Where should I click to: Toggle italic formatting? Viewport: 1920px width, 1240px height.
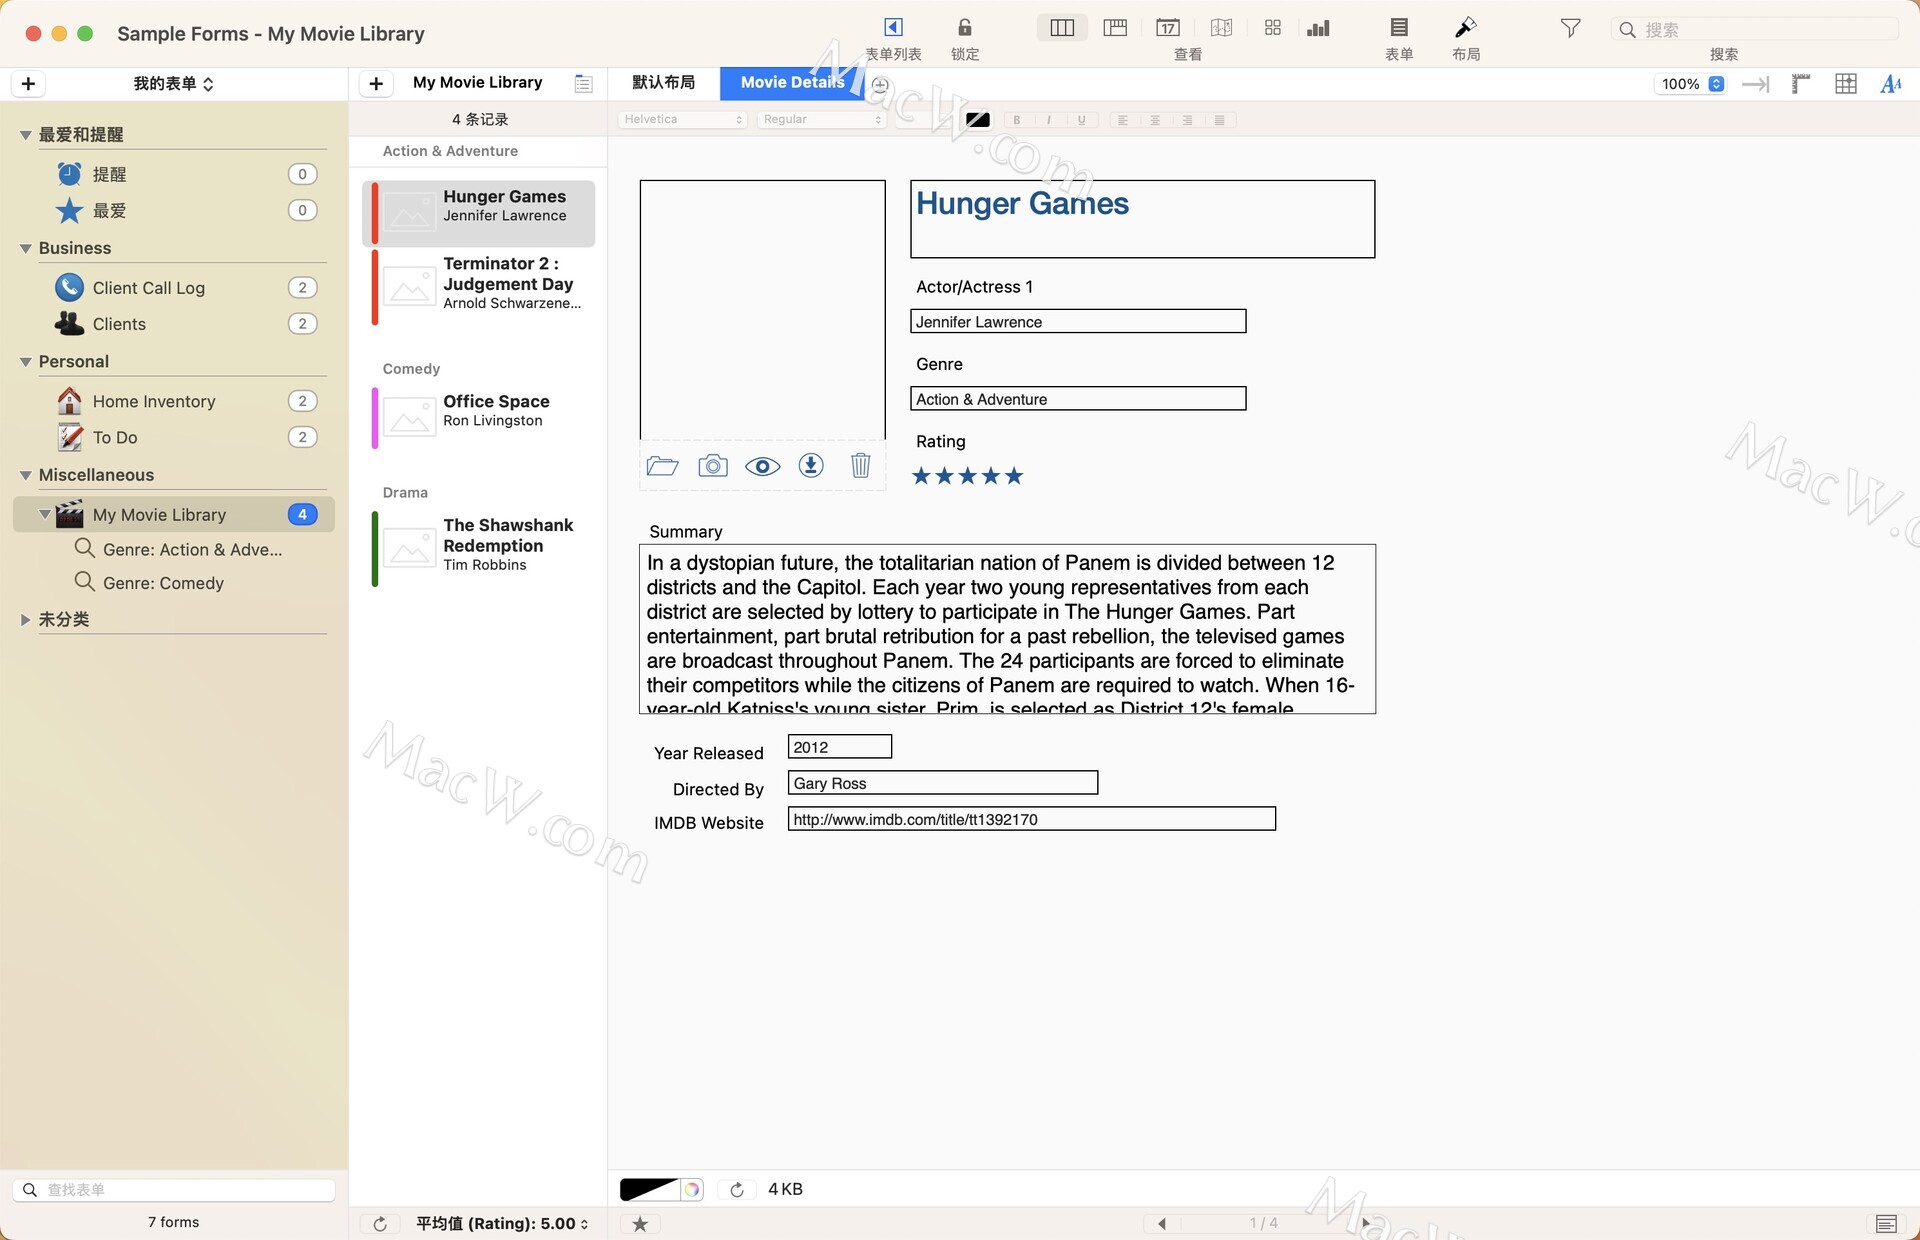[x=1049, y=119]
